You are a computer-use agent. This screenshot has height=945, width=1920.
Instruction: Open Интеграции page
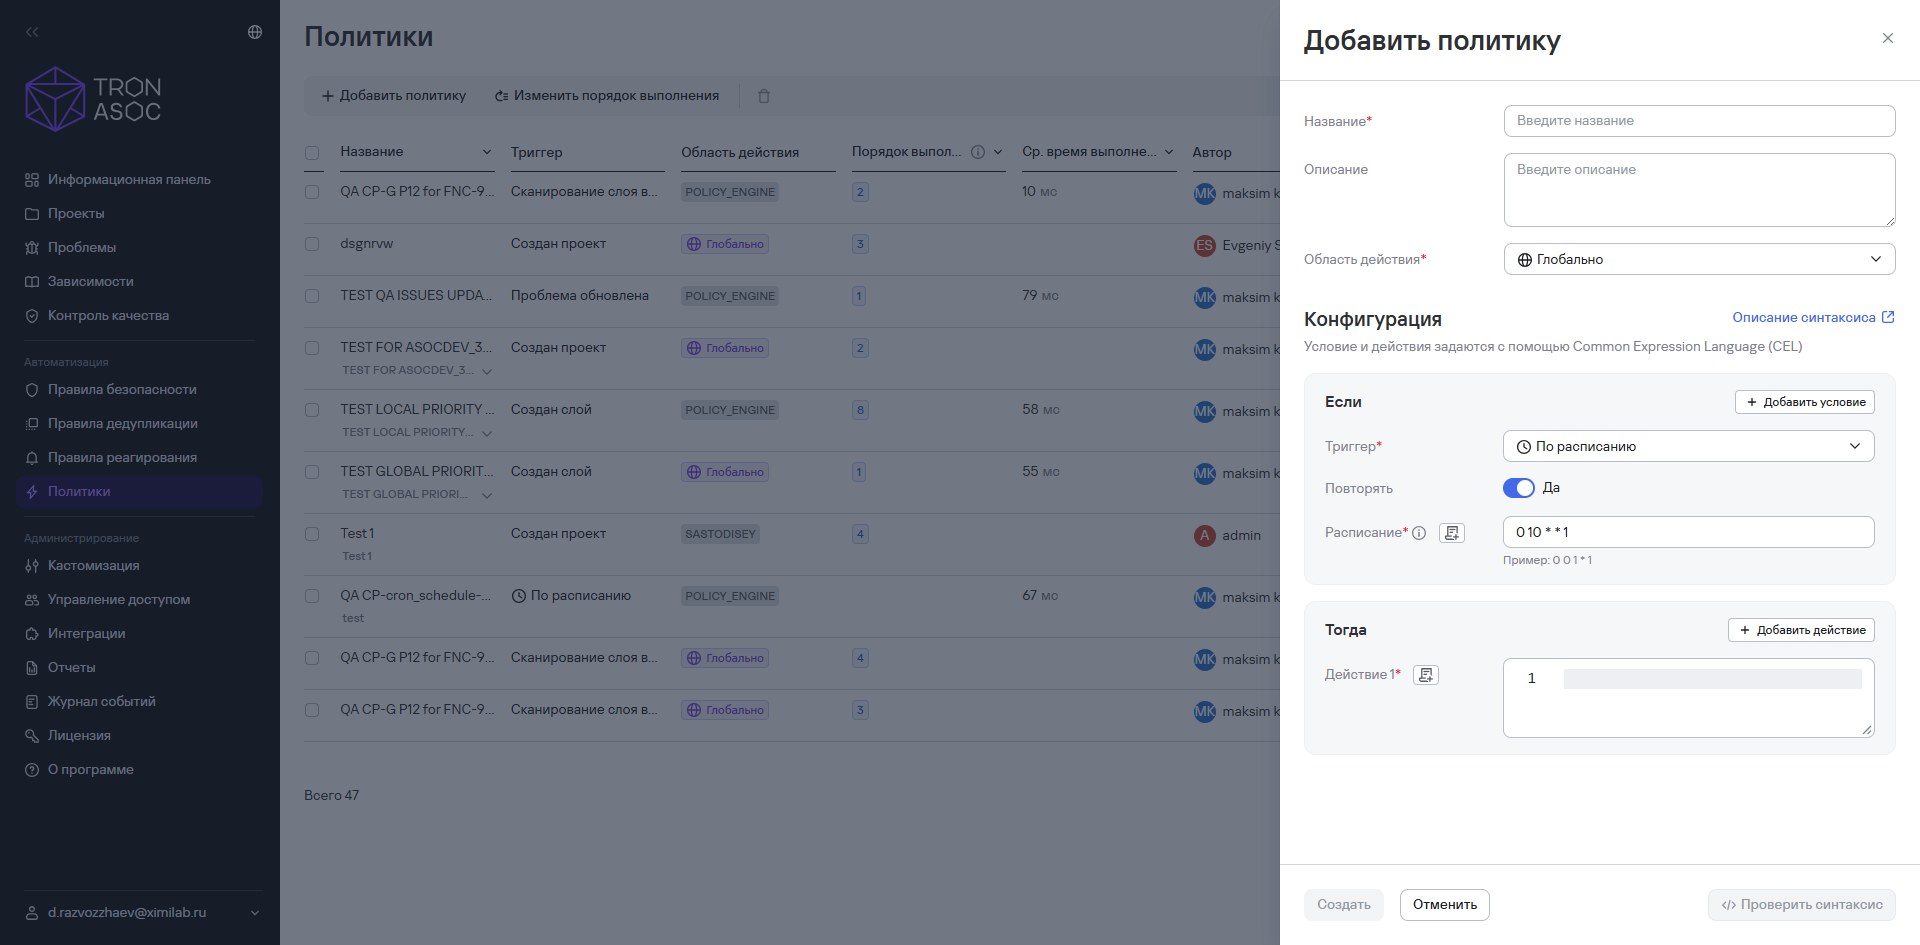pyautogui.click(x=87, y=633)
